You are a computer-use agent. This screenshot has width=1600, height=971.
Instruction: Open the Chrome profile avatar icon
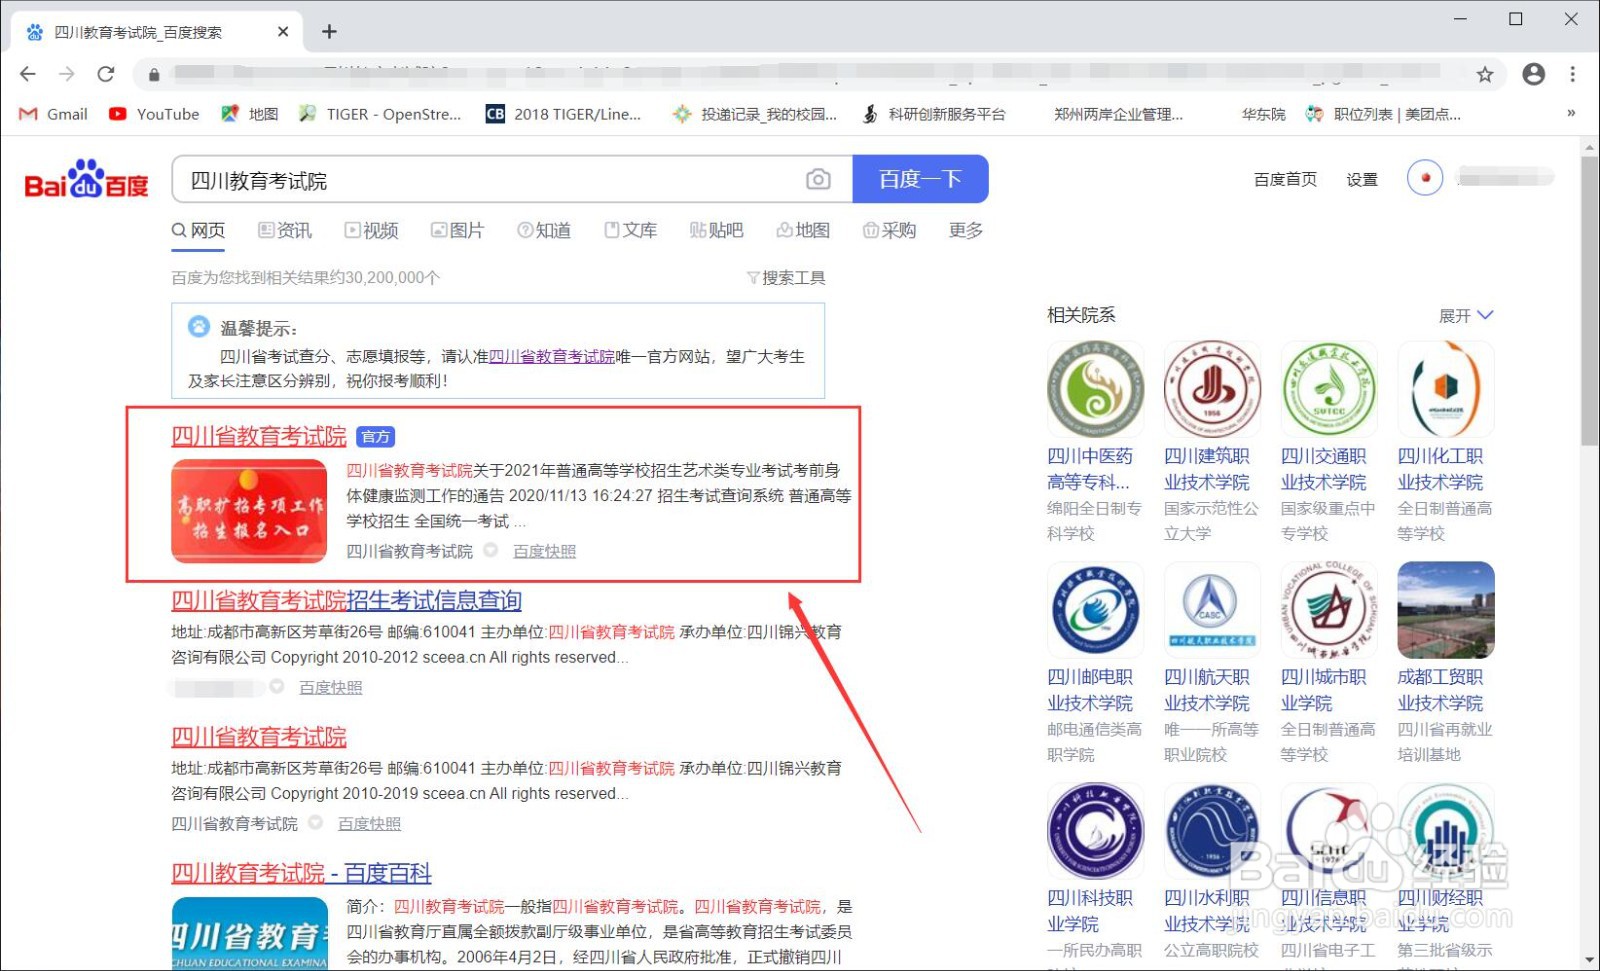(x=1533, y=74)
